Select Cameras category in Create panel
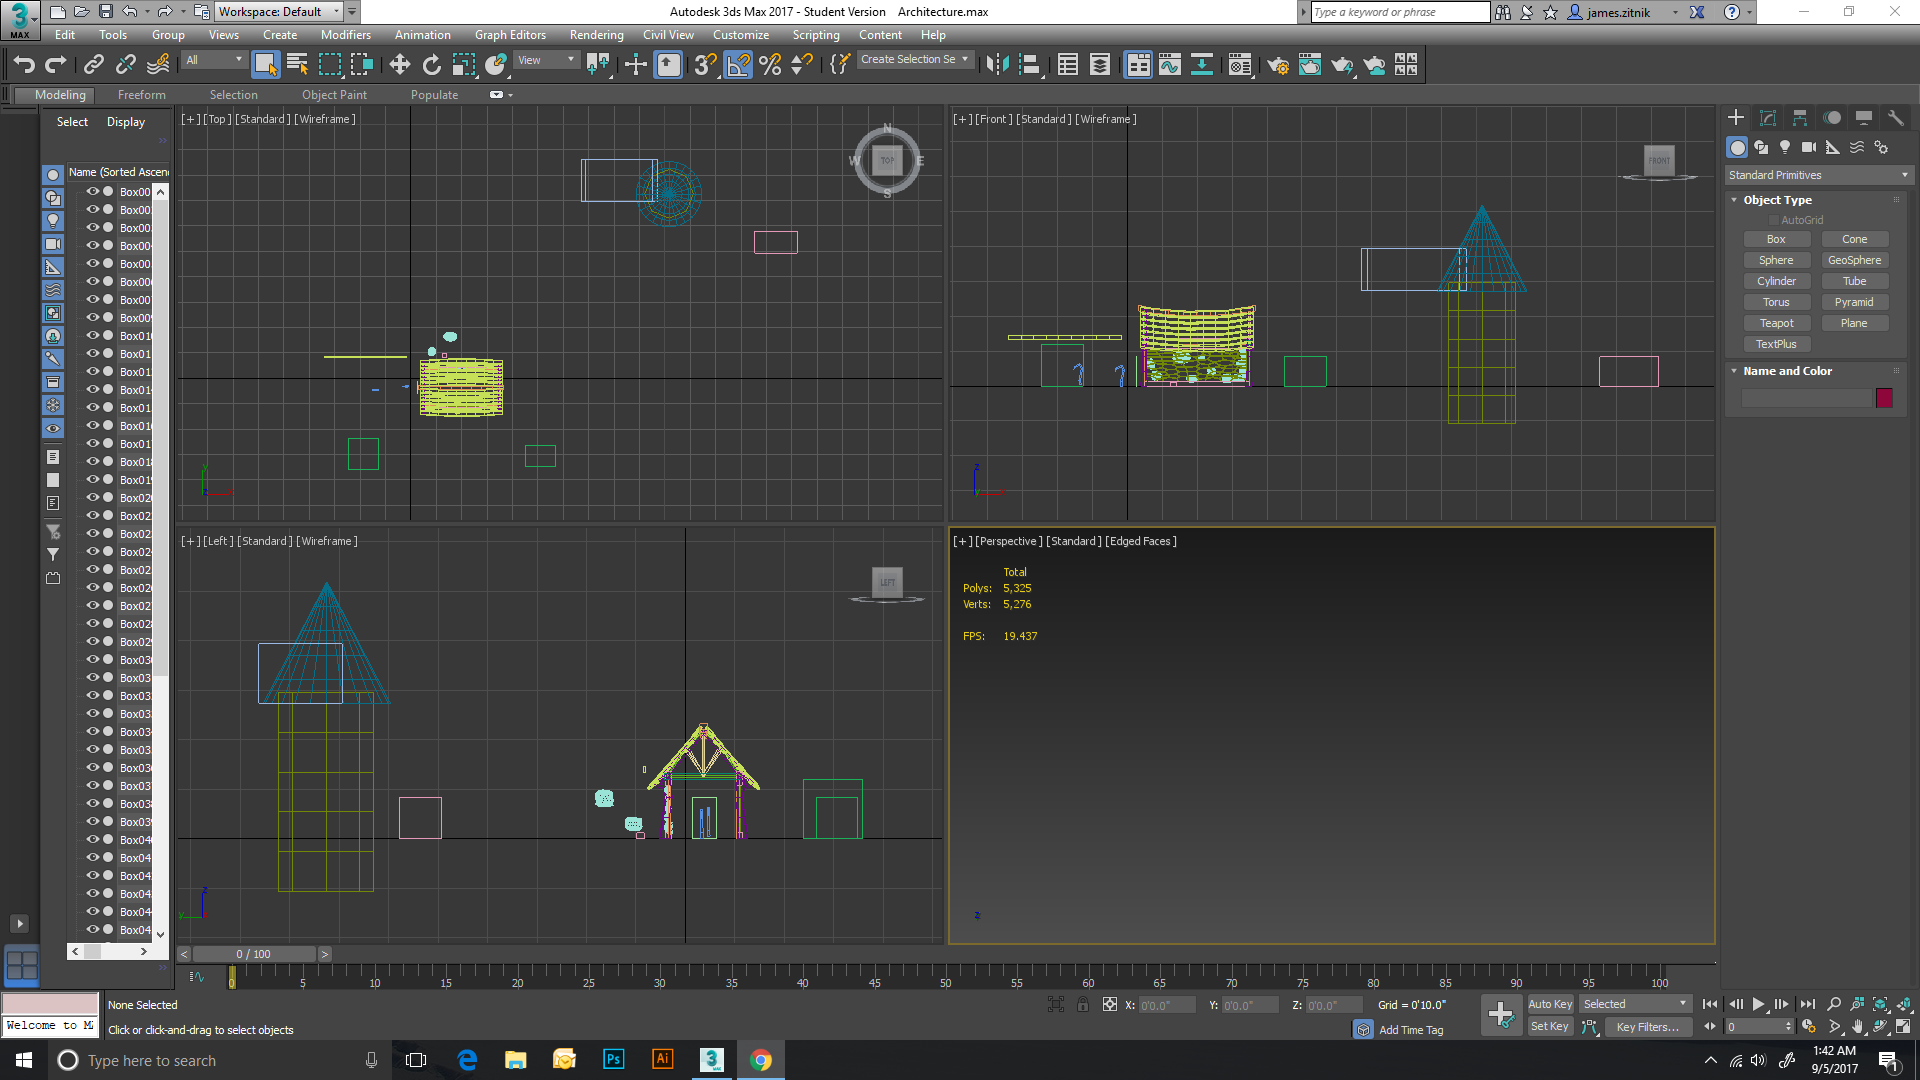This screenshot has height=1080, width=1920. pos(1809,147)
